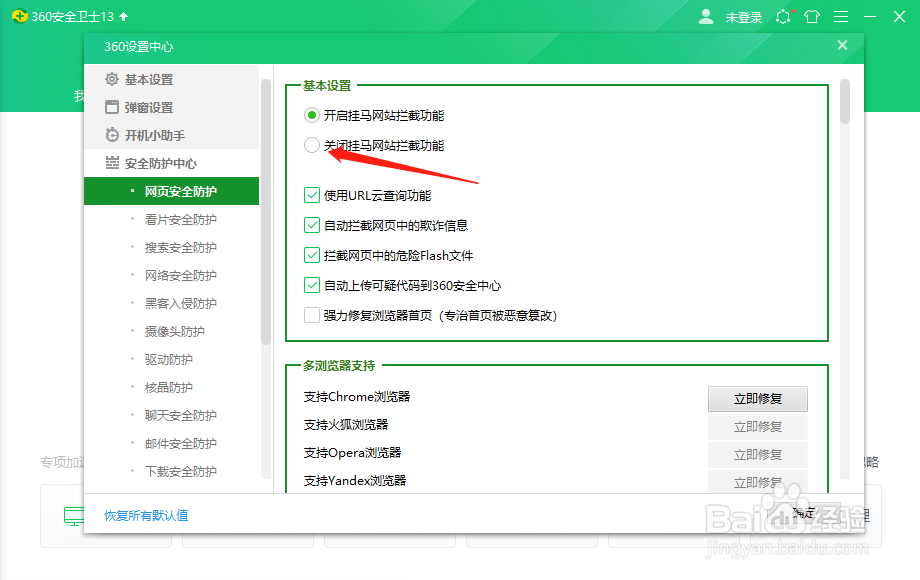The width and height of the screenshot is (920, 580).
Task: Click the sidebar list vertical scrollbar
Action: [266, 211]
